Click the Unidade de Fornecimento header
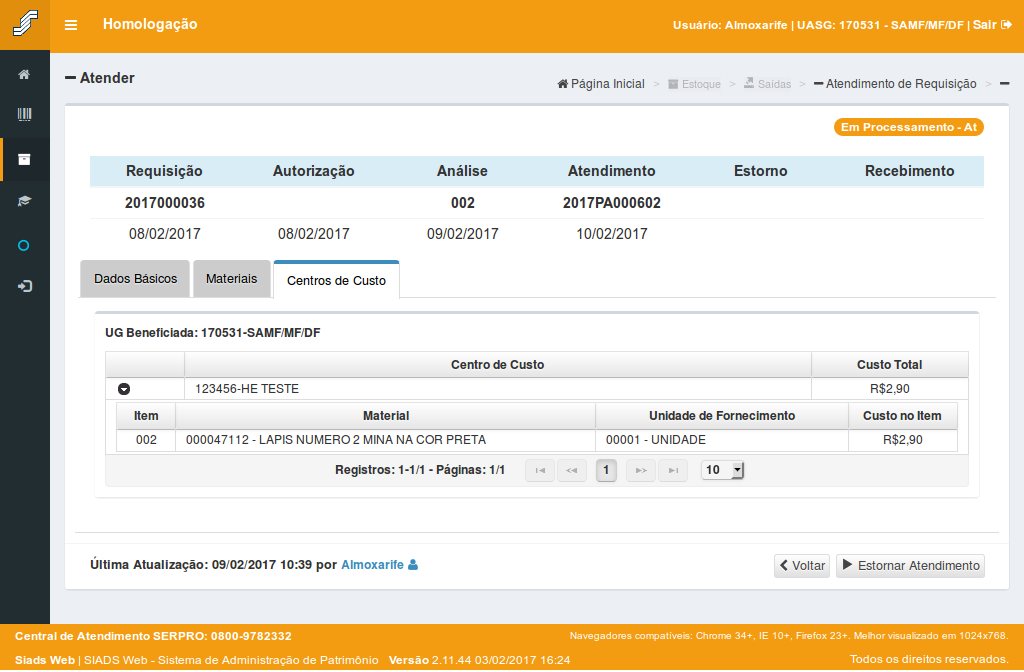Viewport: 1024px width, 672px height. pos(722,416)
